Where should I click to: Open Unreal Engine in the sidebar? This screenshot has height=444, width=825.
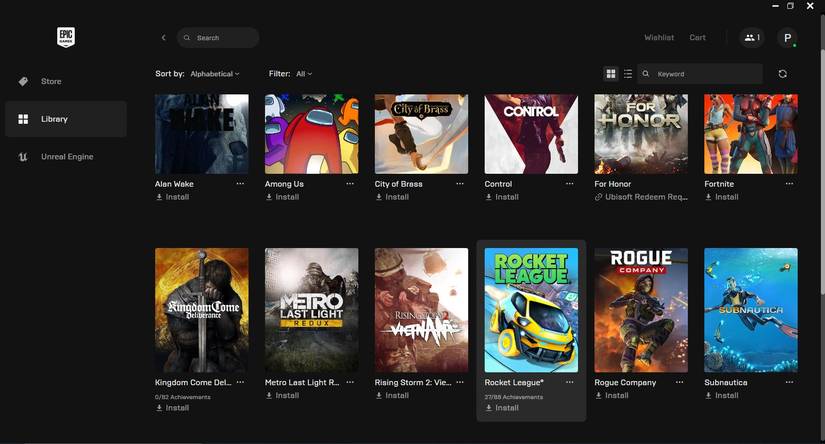[x=66, y=157]
